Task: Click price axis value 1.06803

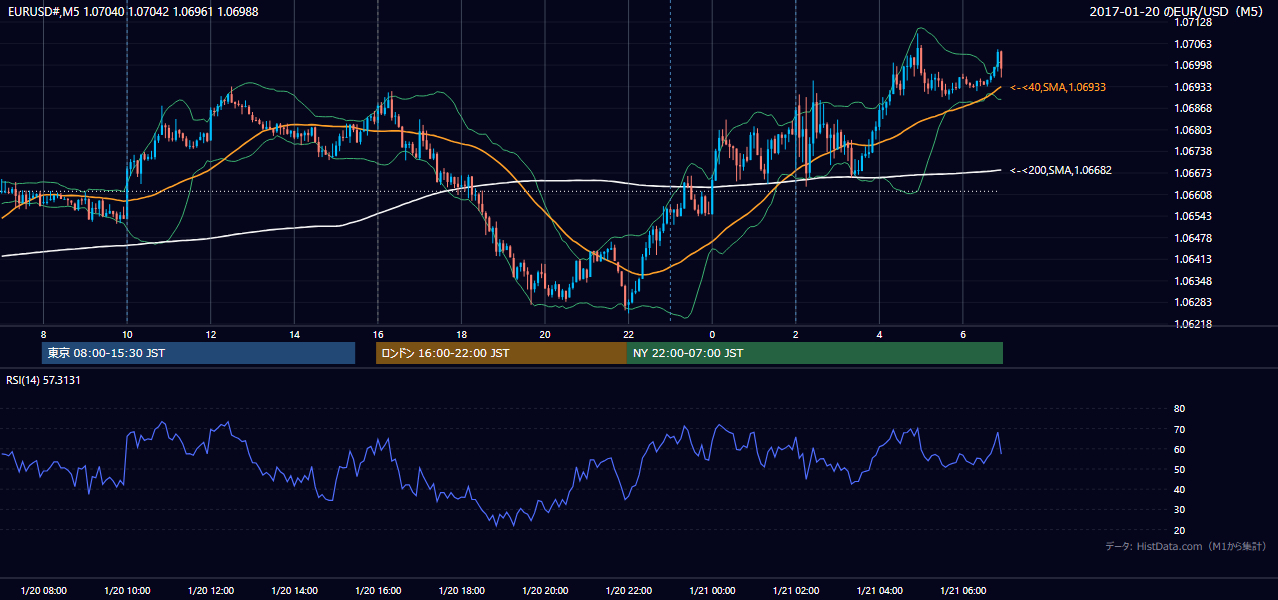Action: [x=1194, y=130]
